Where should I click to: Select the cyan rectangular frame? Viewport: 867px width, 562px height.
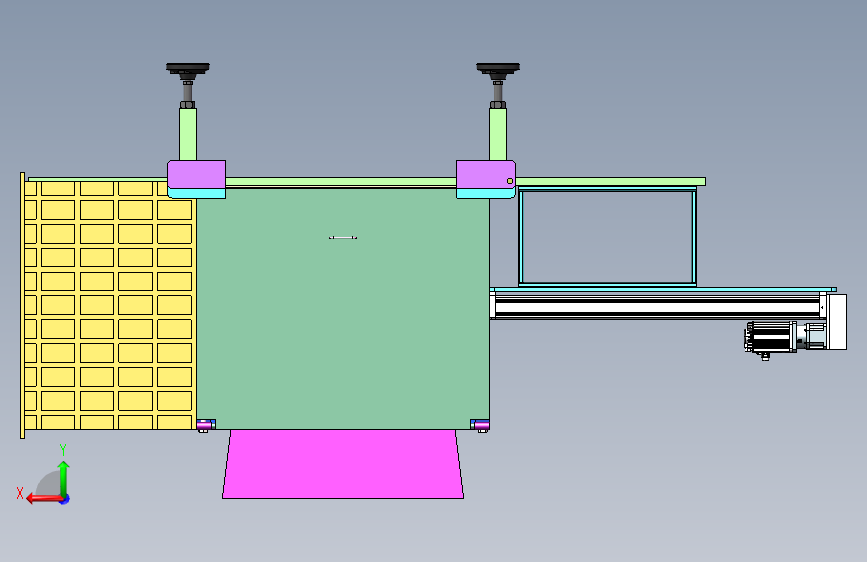click(x=607, y=237)
